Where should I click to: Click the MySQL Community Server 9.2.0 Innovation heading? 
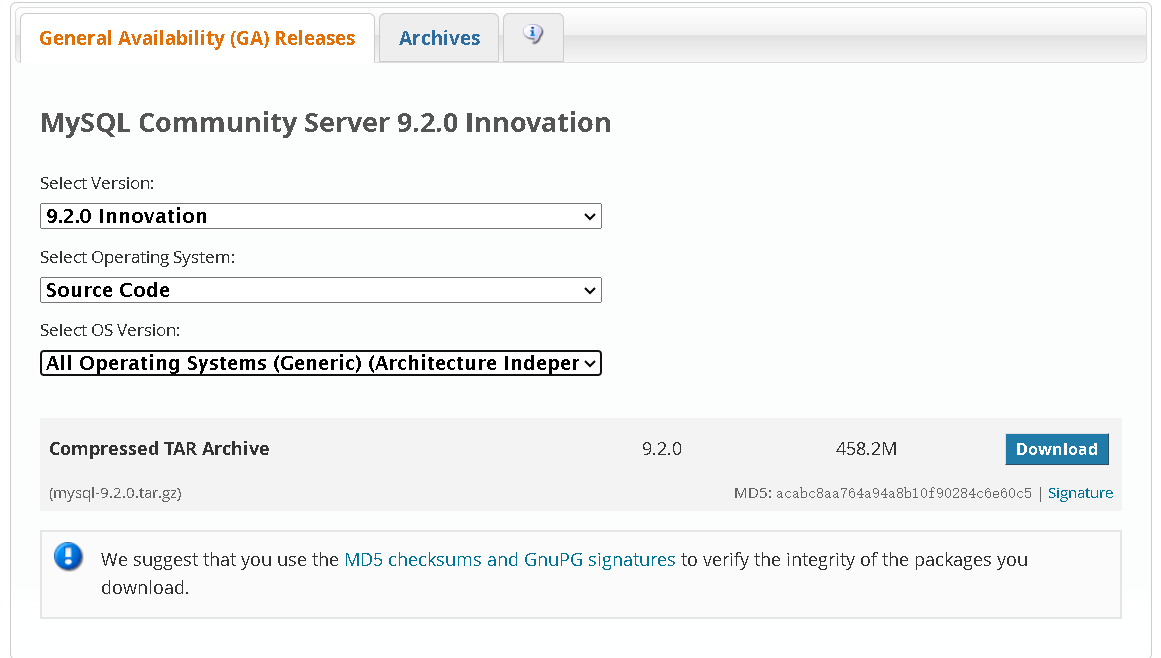326,123
